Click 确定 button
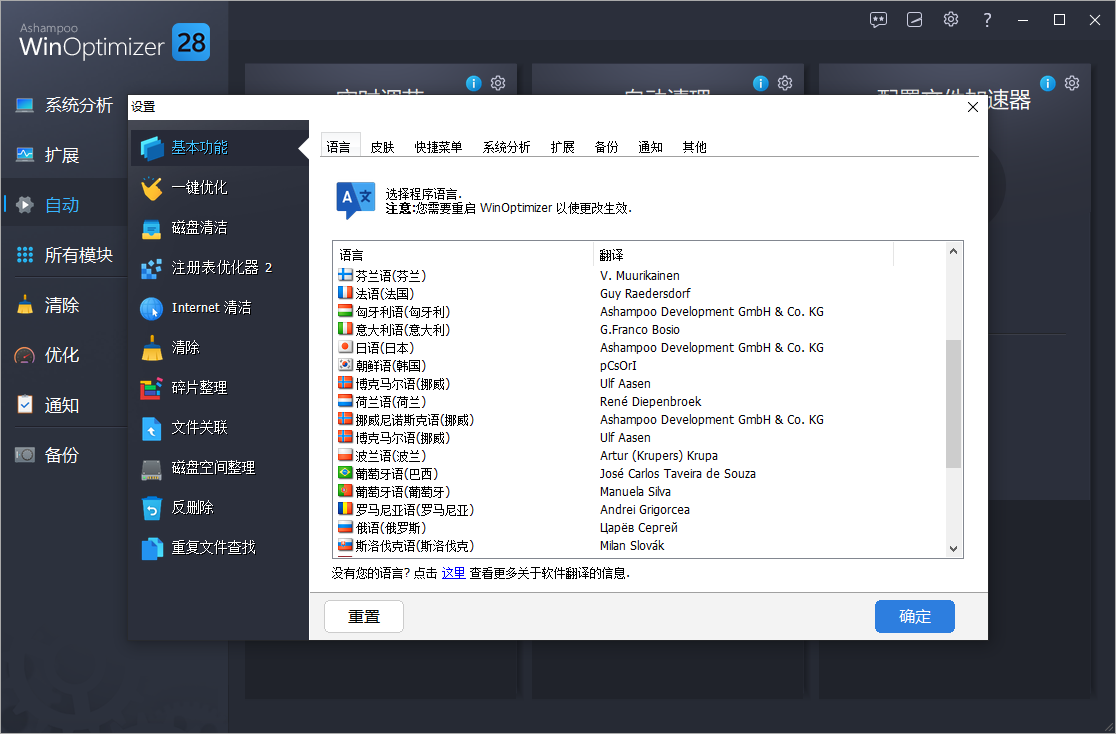The width and height of the screenshot is (1116, 734). coord(915,617)
